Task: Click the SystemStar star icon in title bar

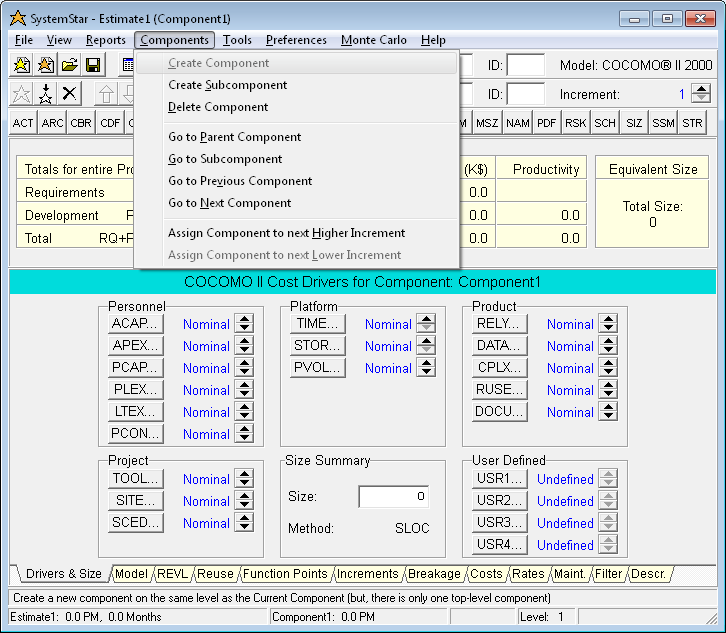Action: coord(18,19)
